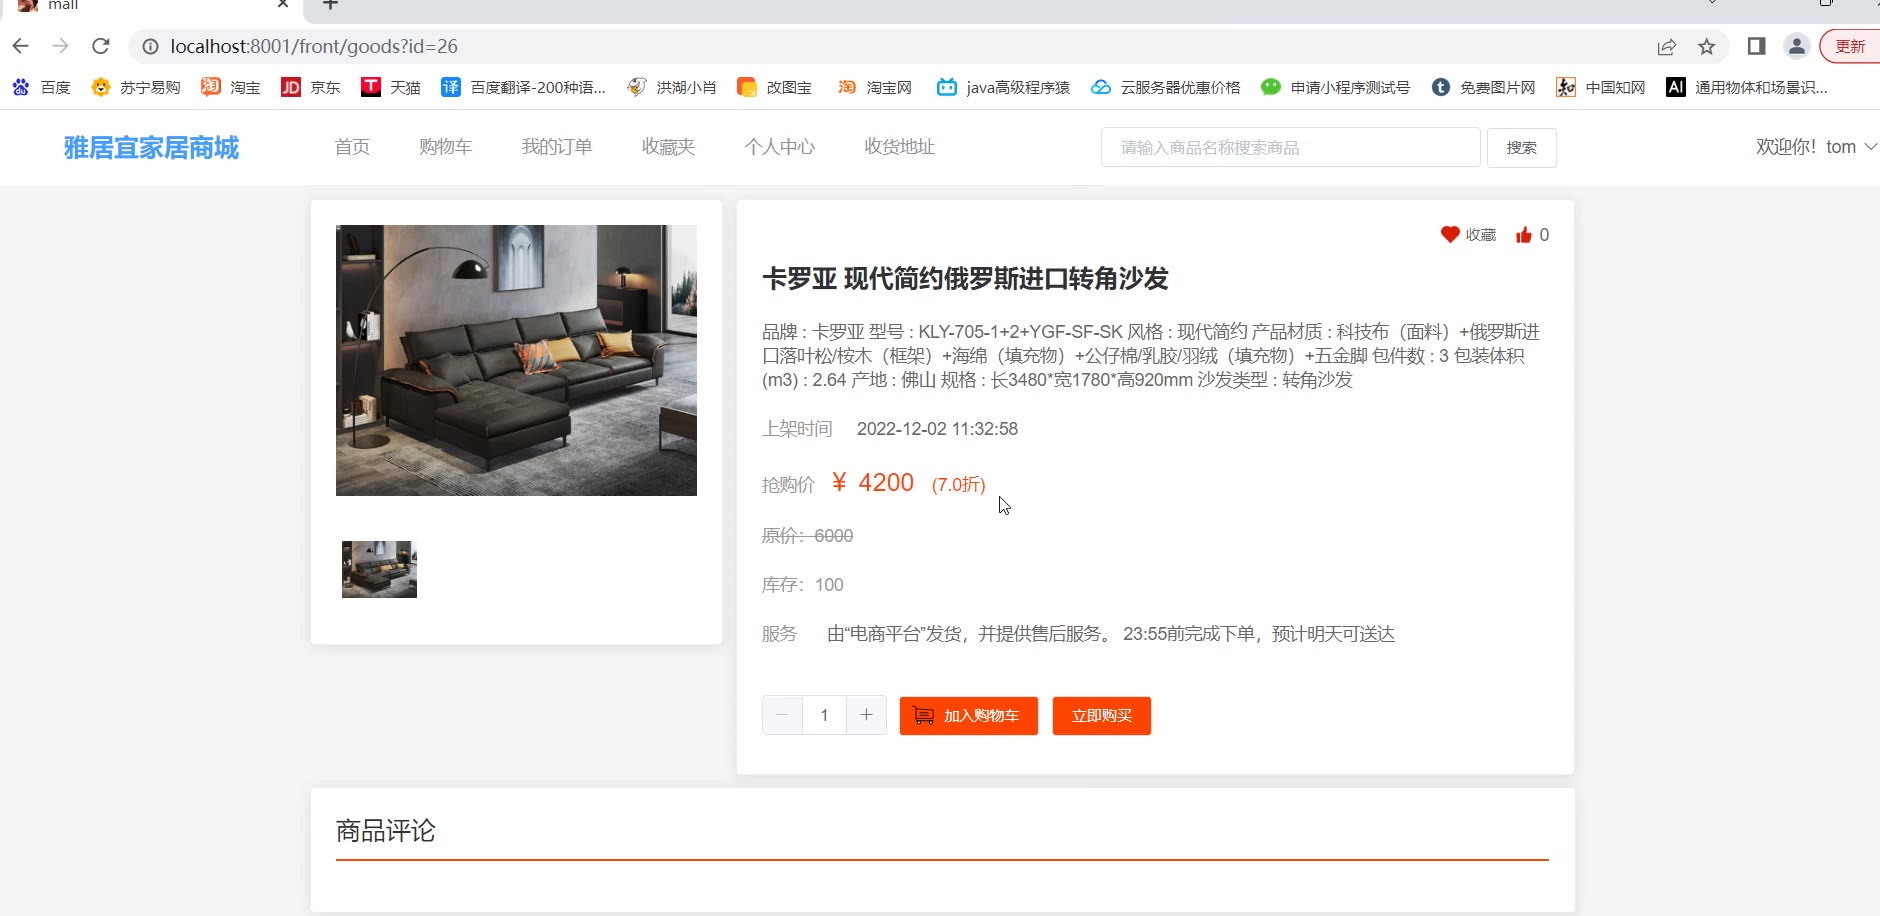Open the 洪湖小肖 bookmark

(672, 87)
